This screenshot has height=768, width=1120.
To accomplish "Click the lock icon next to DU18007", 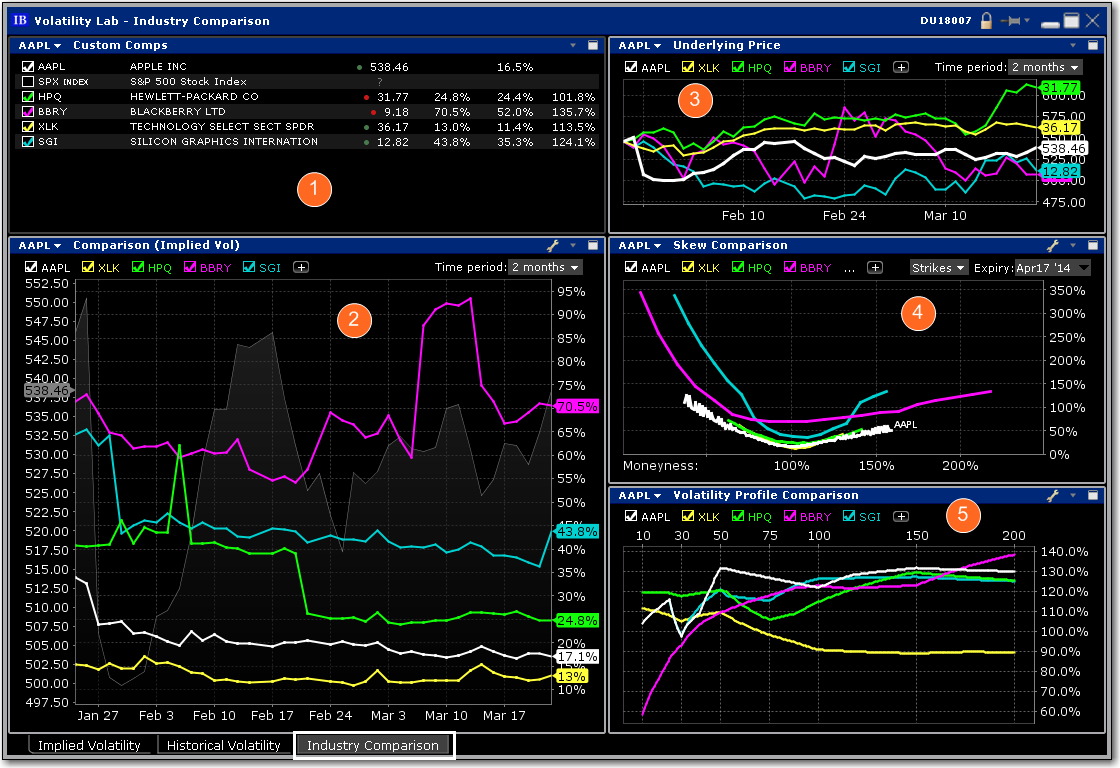I will point(986,20).
